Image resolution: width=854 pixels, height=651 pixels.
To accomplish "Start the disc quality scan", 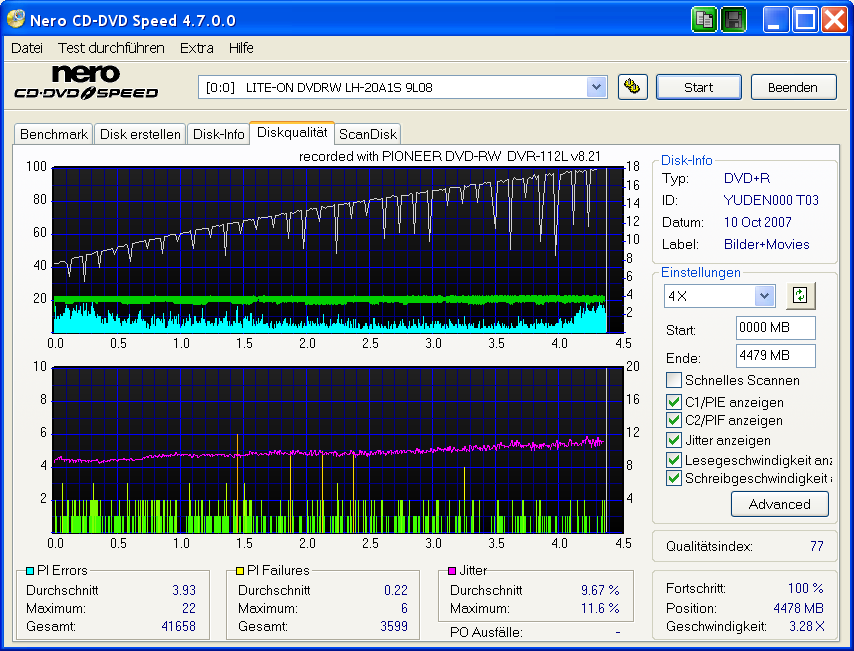I will 698,87.
